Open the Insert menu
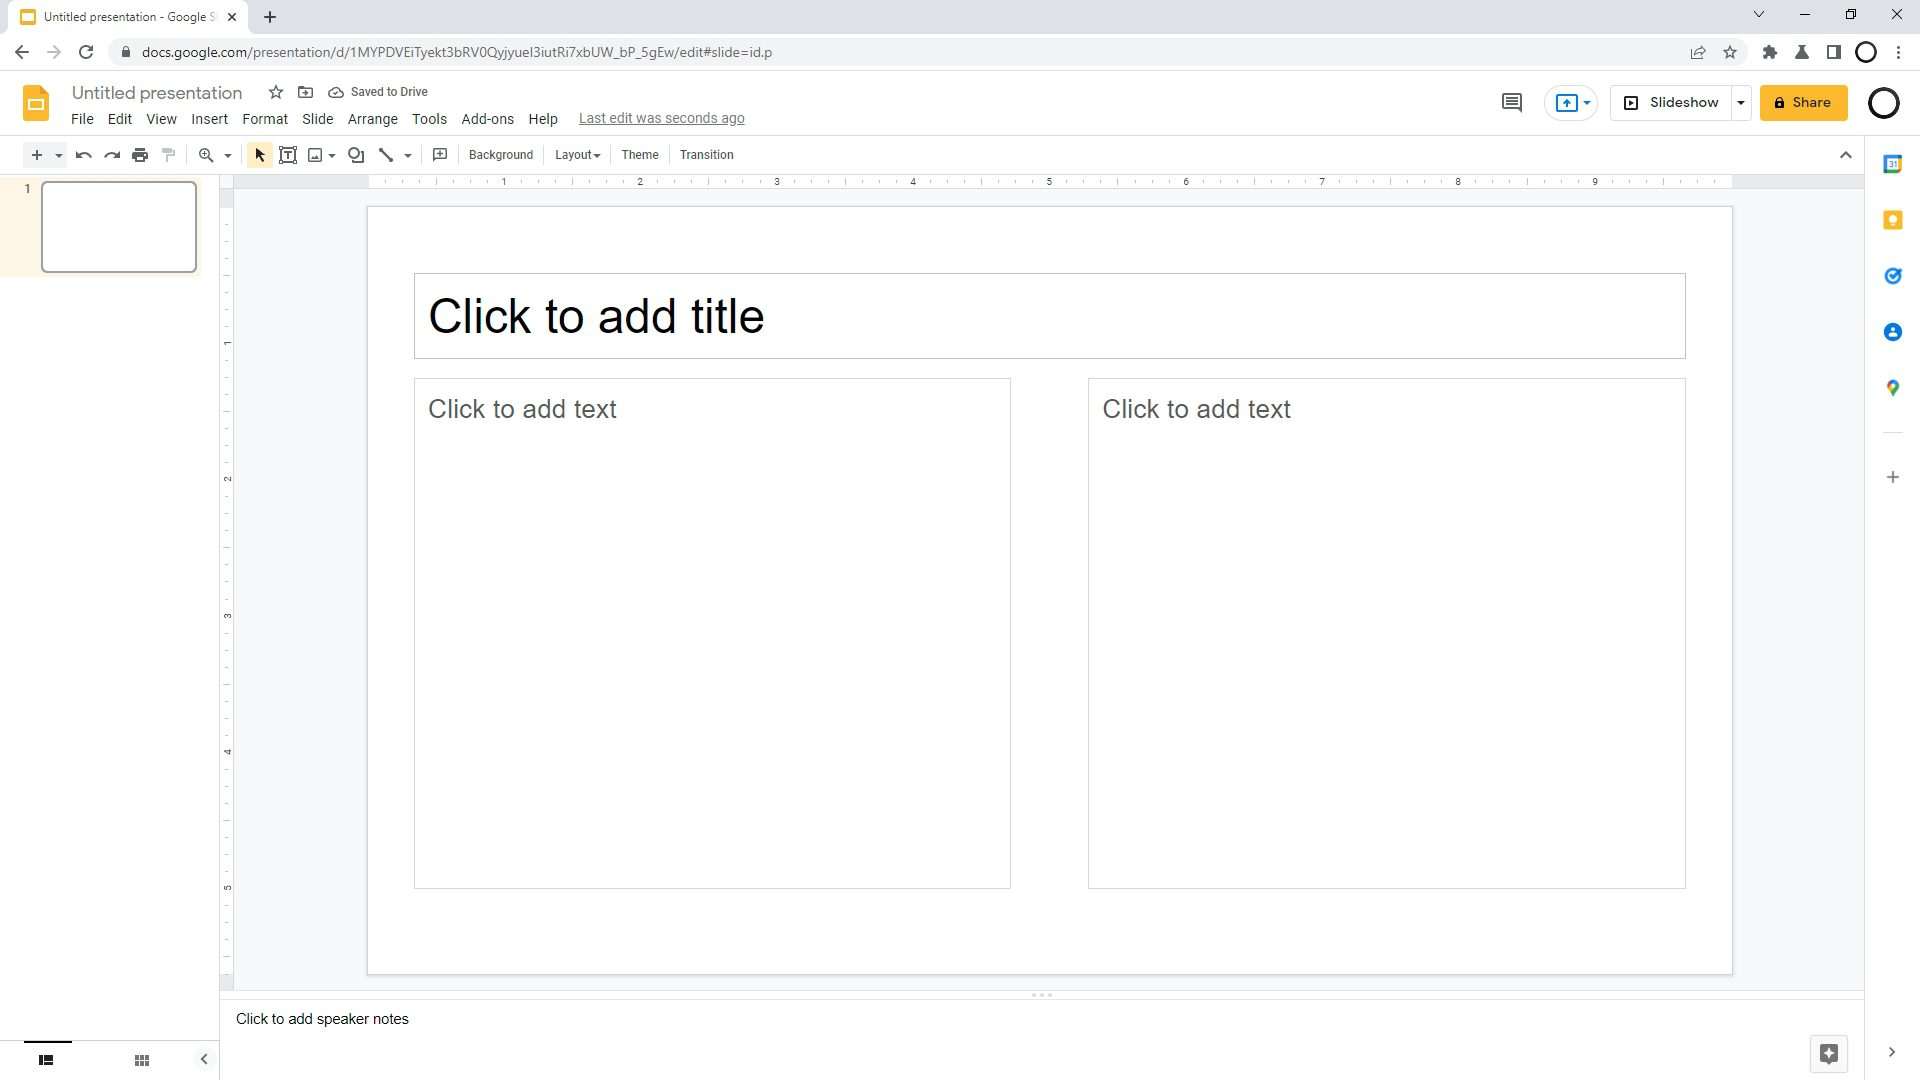Screen dimensions: 1920x1080 click(209, 118)
